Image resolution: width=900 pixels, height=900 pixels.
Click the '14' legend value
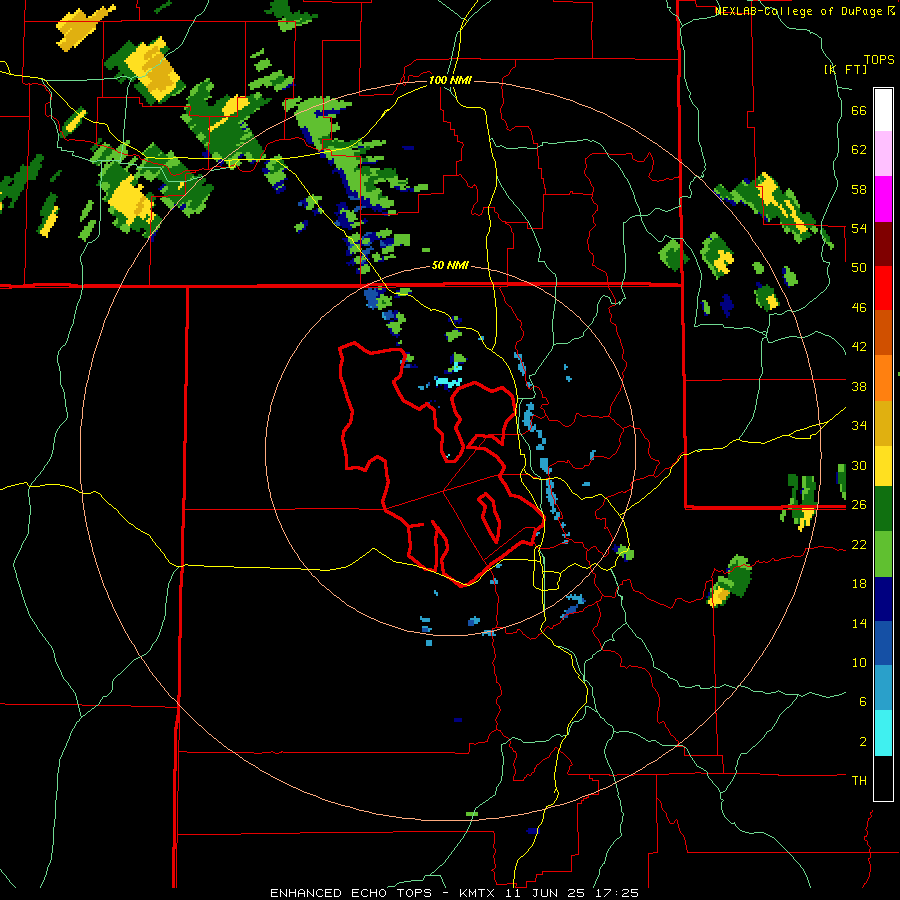(x=859, y=623)
